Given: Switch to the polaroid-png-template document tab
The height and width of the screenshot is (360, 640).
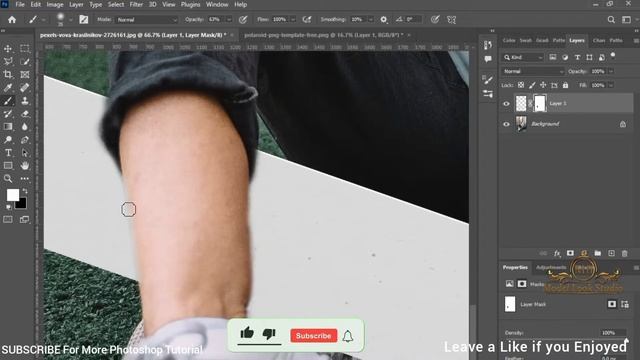Looking at the screenshot, I should 323,35.
